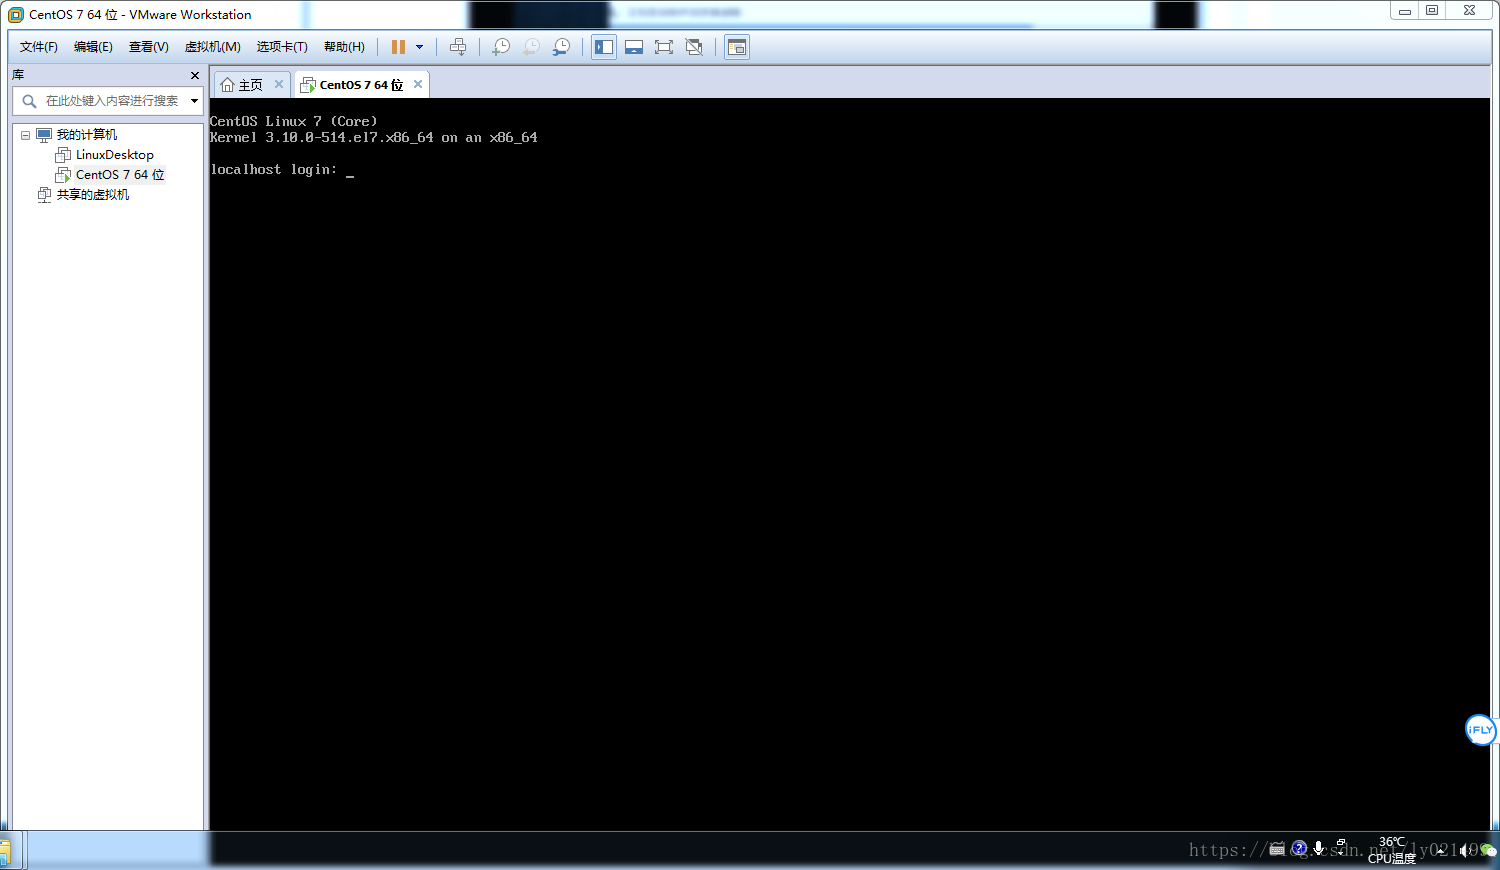Open the 选项卡(T) menu
1500x870 pixels.
[x=282, y=47]
